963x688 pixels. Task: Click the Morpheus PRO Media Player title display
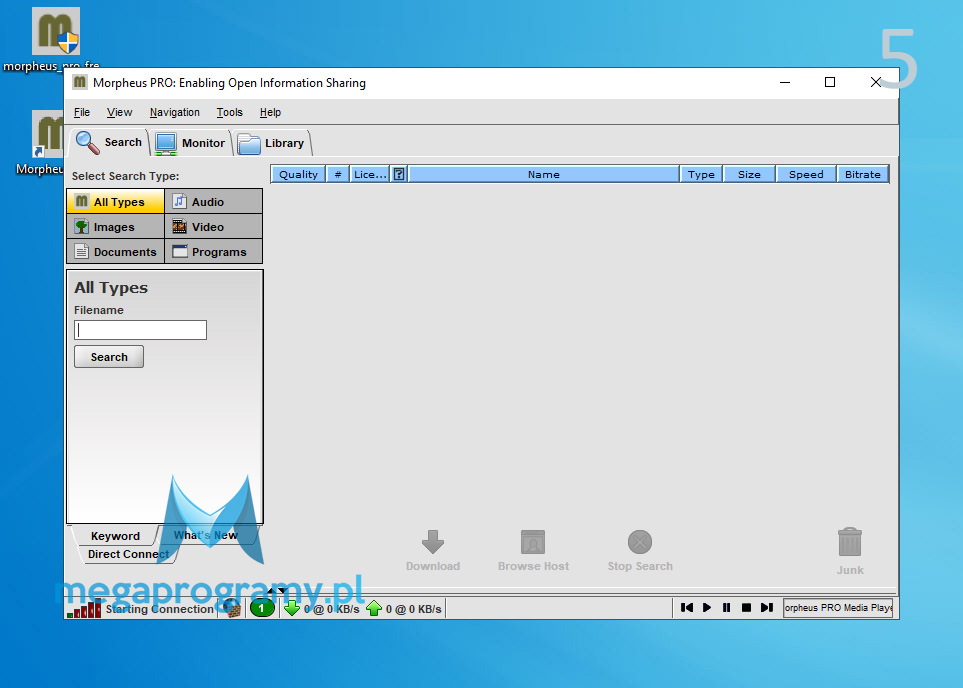[x=838, y=608]
